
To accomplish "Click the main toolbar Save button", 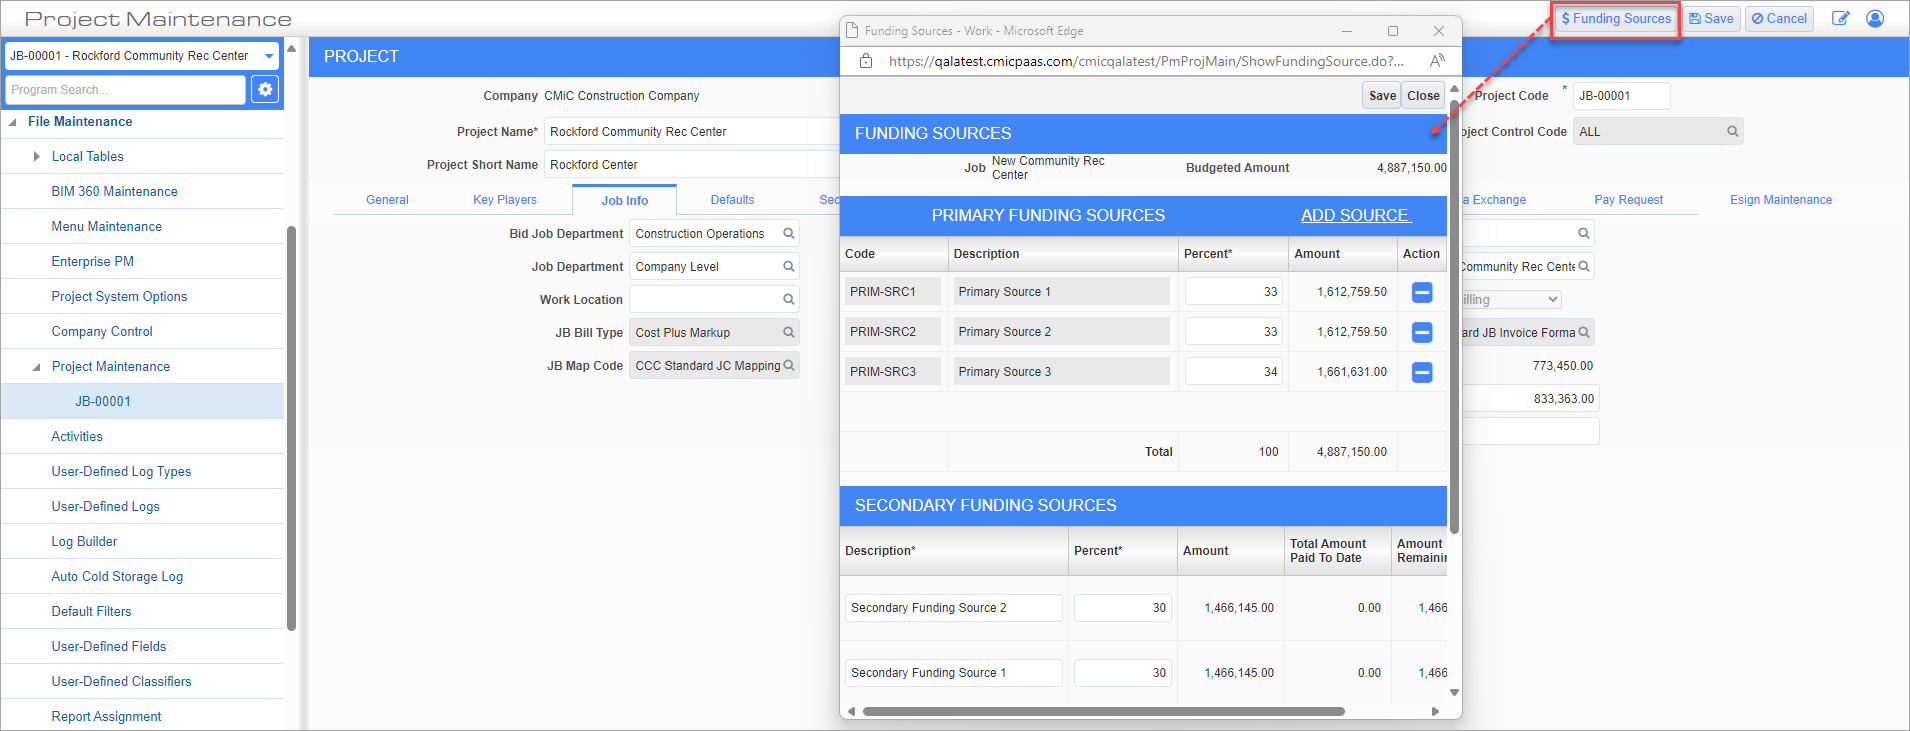I will (1712, 19).
